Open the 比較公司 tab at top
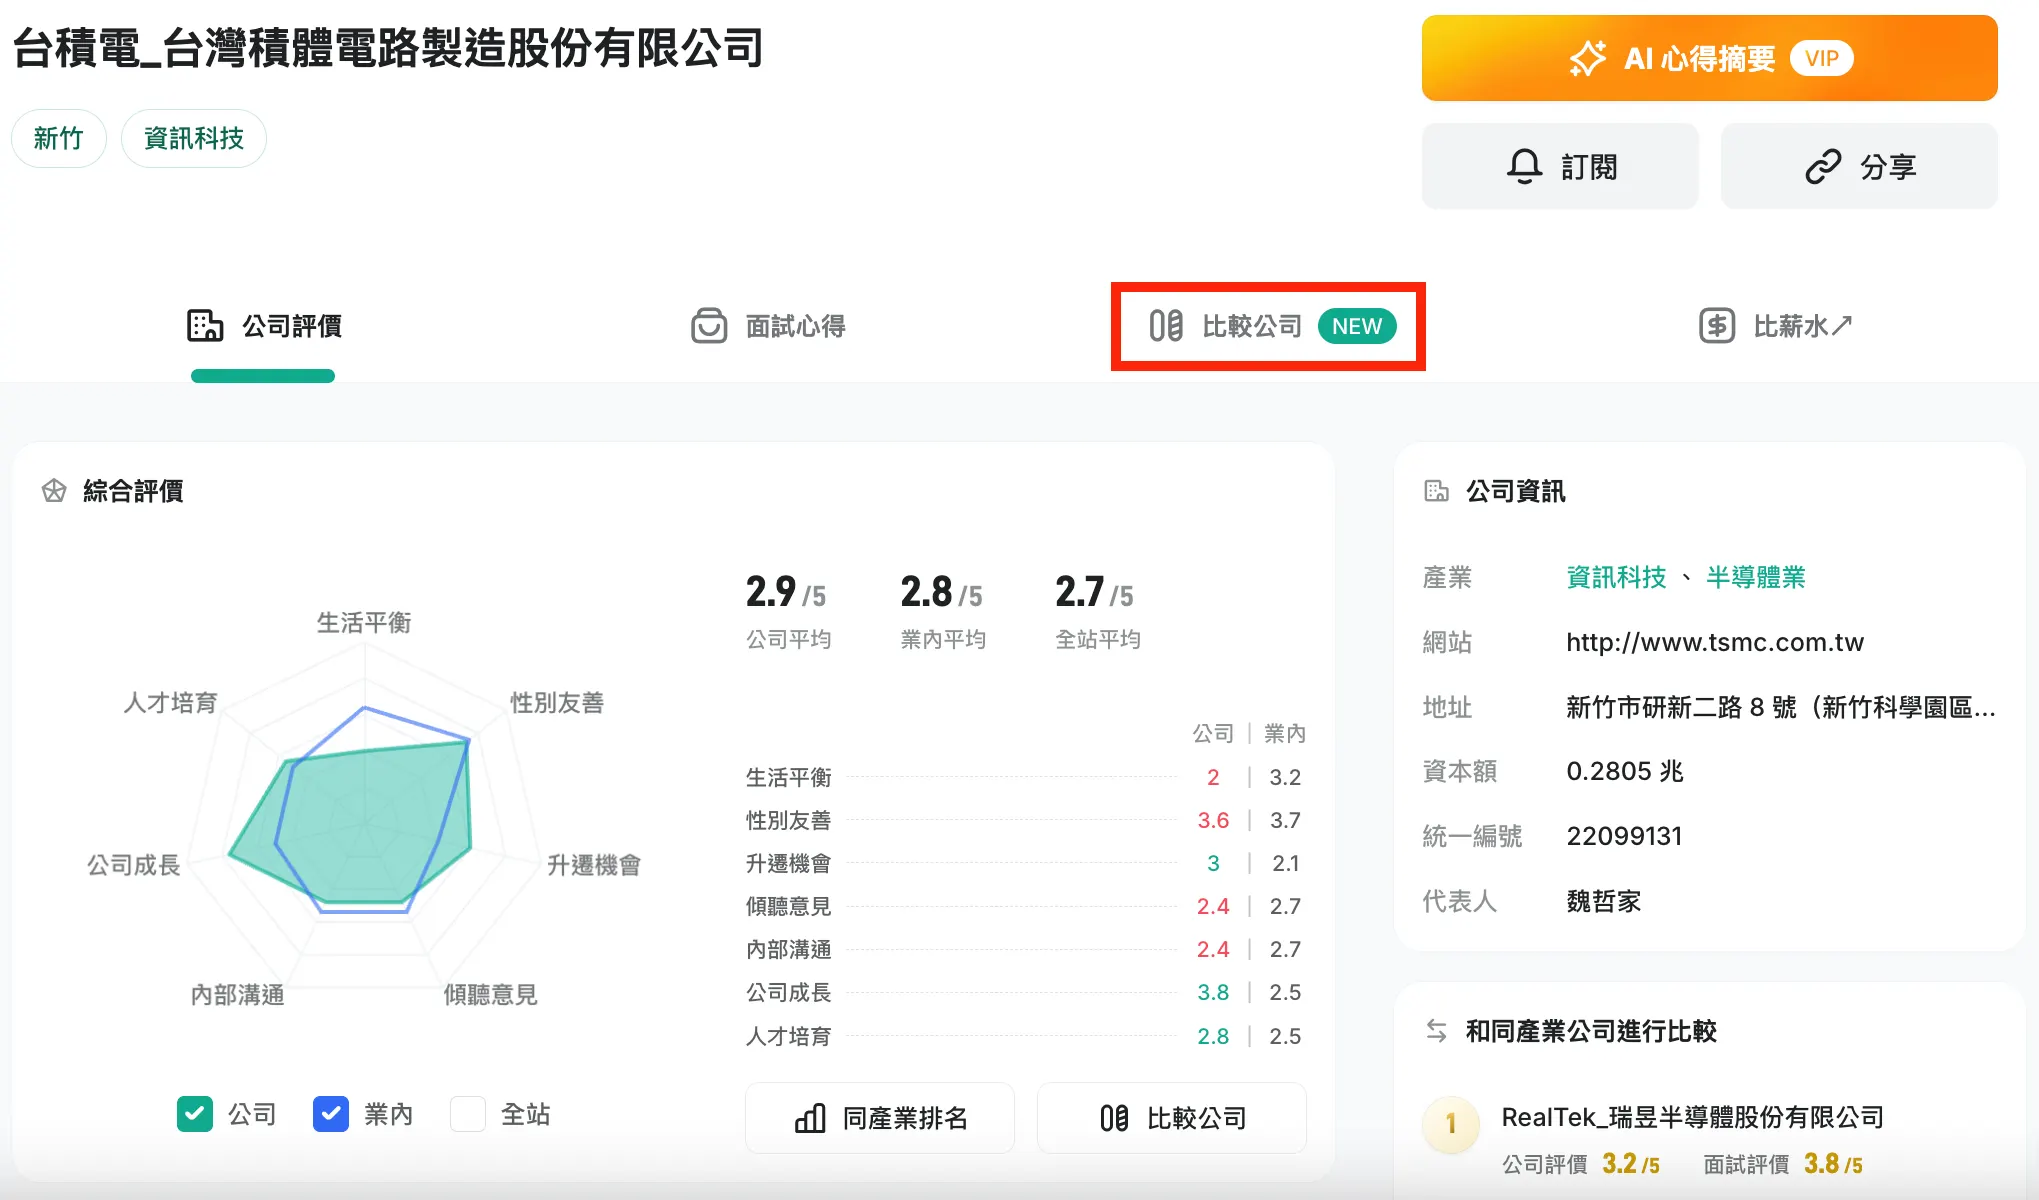The image size is (2039, 1200). click(x=1268, y=326)
